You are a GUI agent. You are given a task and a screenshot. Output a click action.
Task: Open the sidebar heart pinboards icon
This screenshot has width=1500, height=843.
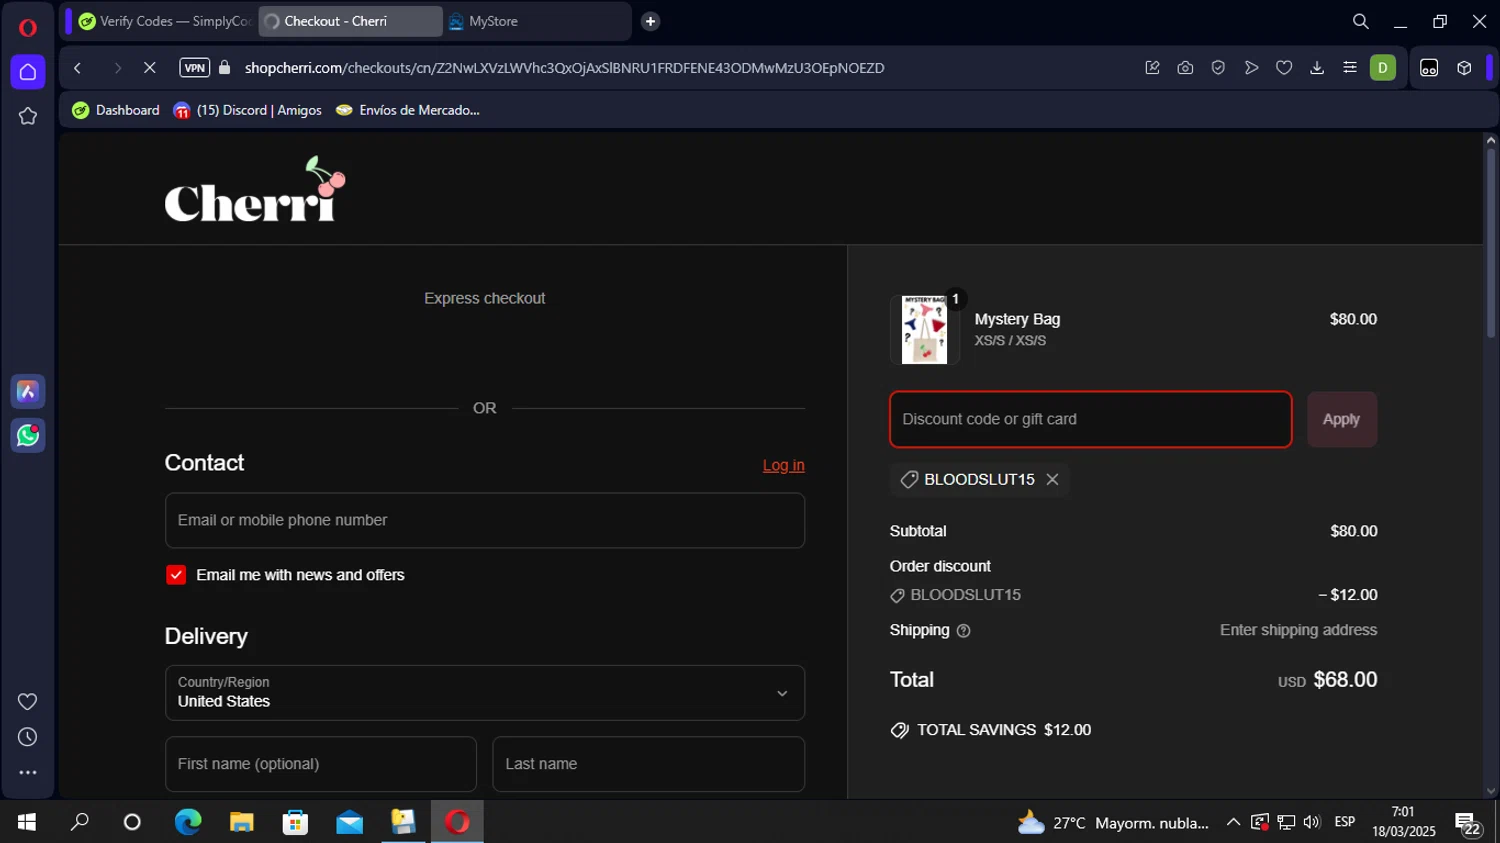tap(28, 702)
